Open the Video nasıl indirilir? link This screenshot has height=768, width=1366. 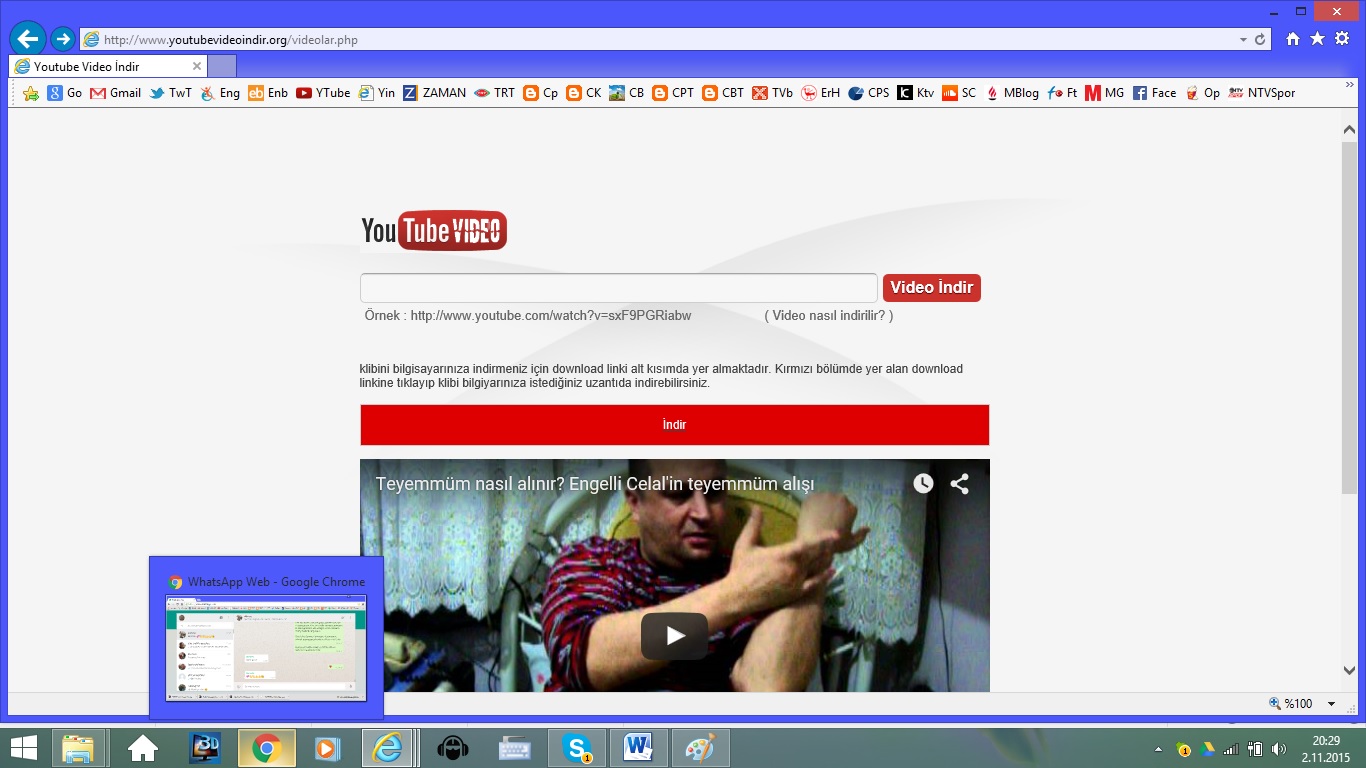pyautogui.click(x=829, y=315)
